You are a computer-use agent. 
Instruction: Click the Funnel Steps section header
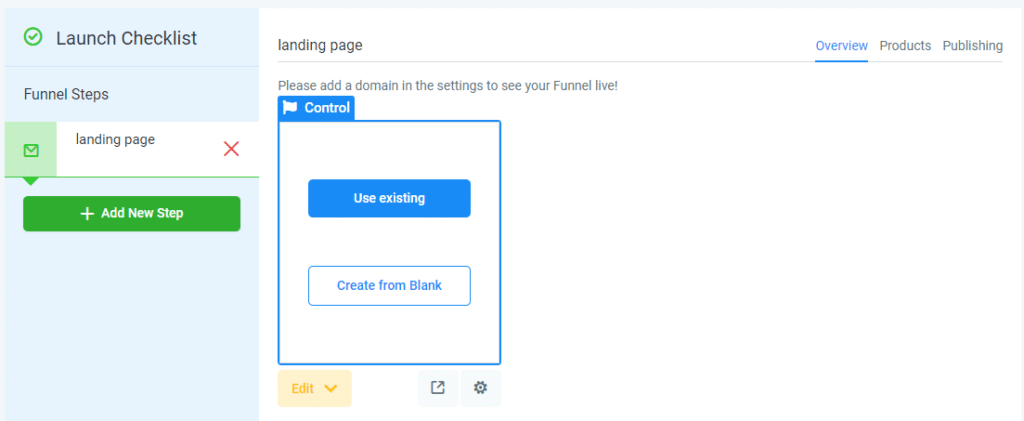point(66,95)
